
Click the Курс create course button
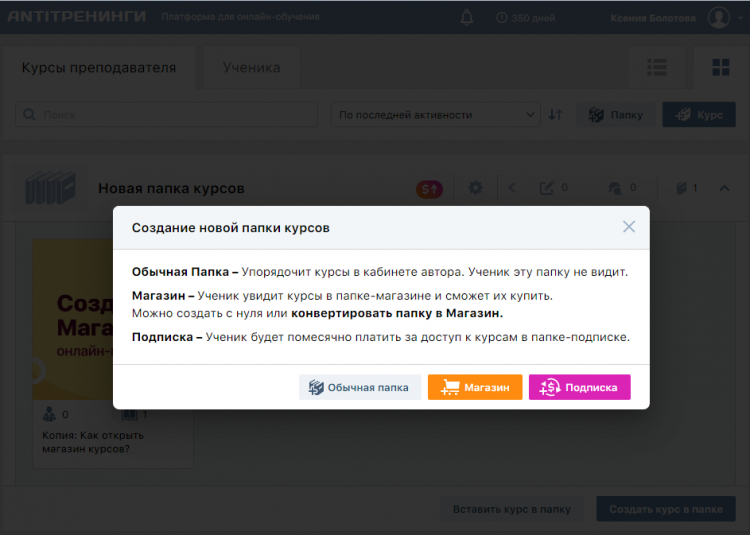point(699,115)
